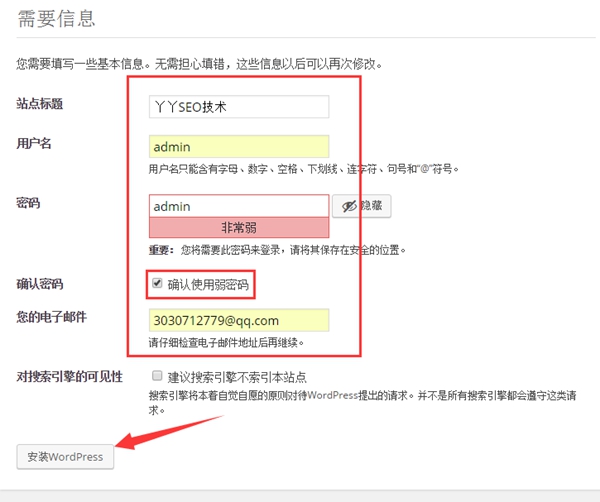Click the 密码 label

pyautogui.click(x=28, y=203)
